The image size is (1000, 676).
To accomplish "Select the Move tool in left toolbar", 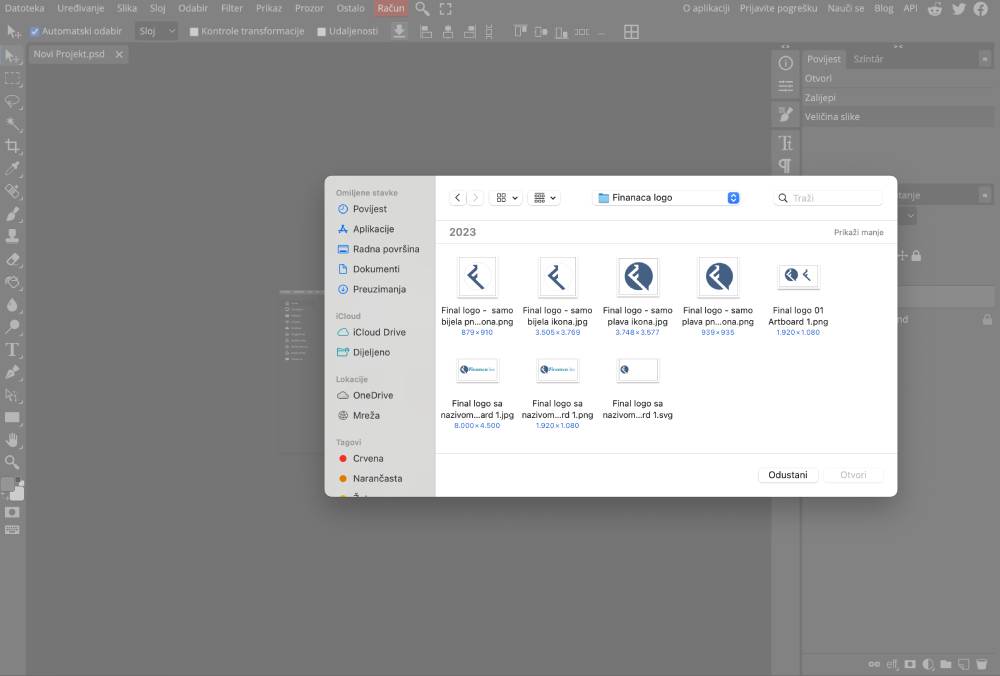I will click(12, 56).
